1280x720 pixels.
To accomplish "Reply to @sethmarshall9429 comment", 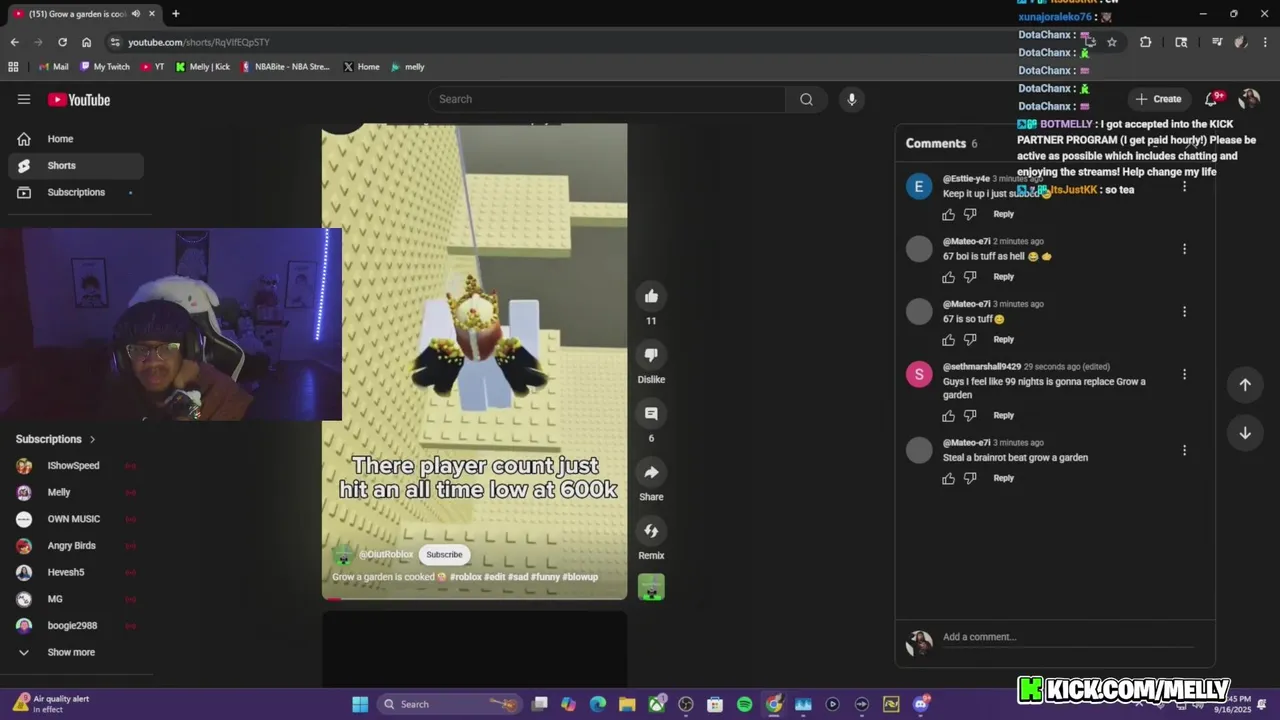I will coord(1003,416).
